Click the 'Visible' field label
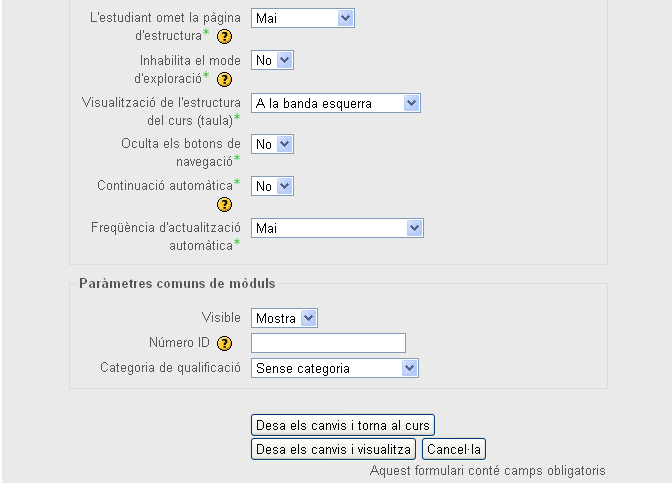Image resolution: width=672 pixels, height=483 pixels. [221, 318]
